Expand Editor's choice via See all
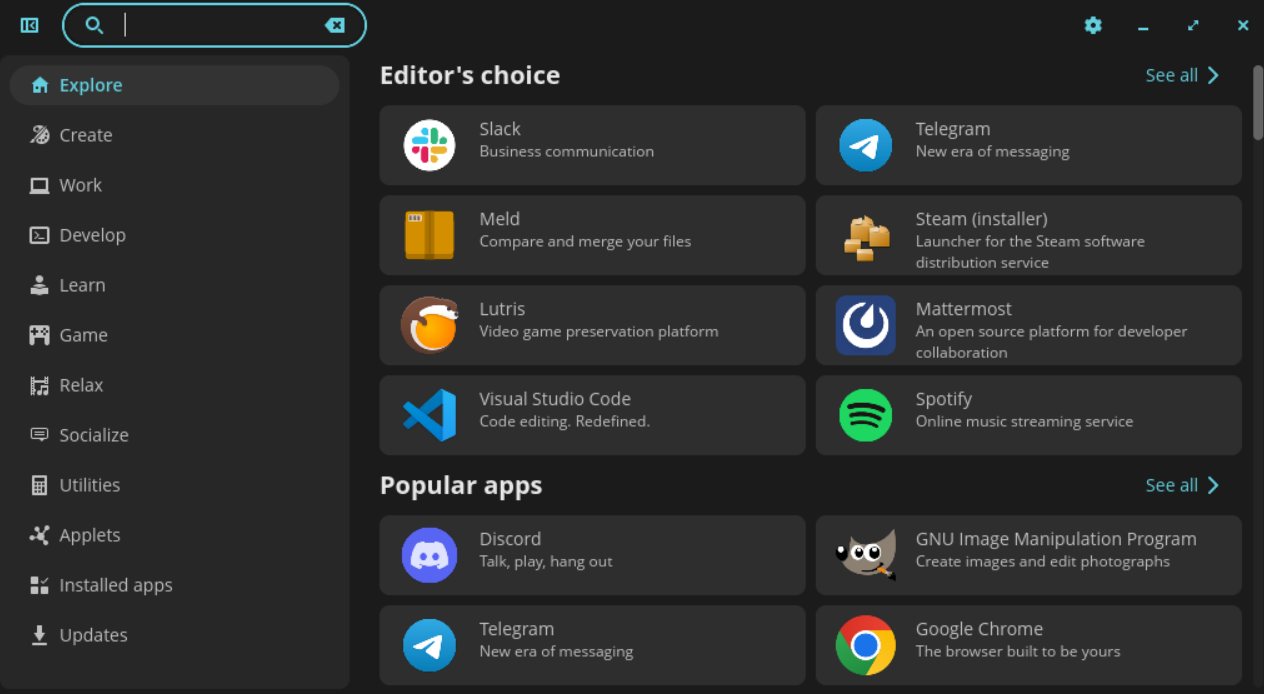This screenshot has width=1264, height=694. 1182,75
